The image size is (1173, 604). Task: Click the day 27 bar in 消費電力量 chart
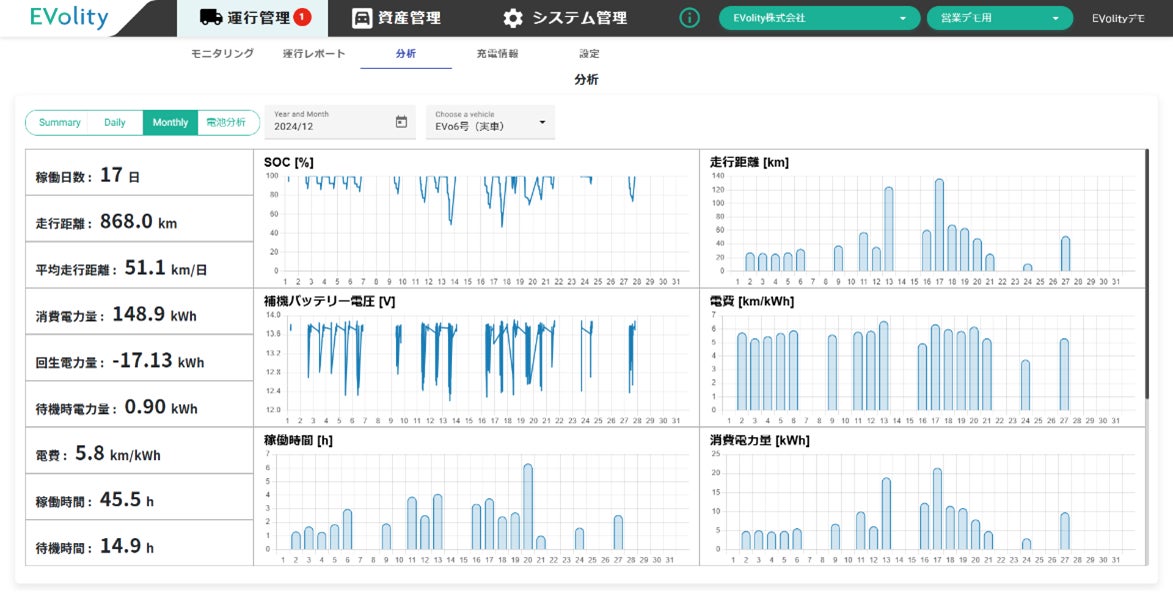coord(1065,531)
